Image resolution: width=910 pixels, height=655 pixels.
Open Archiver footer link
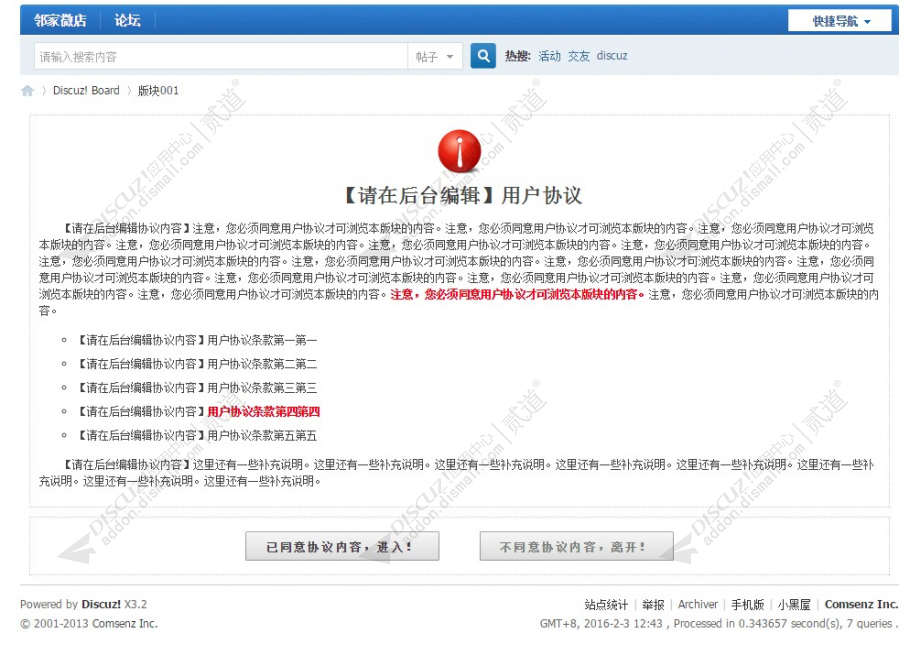pos(698,605)
